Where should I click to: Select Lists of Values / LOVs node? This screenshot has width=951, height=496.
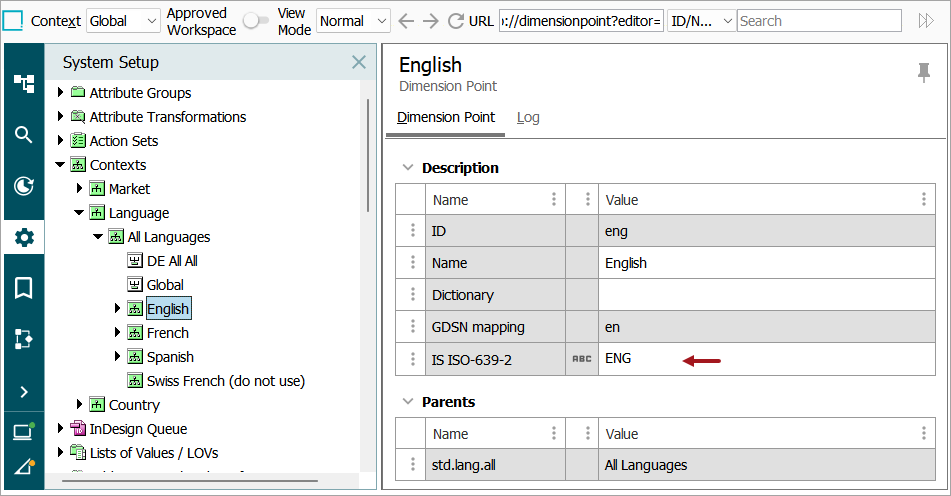(x=153, y=453)
